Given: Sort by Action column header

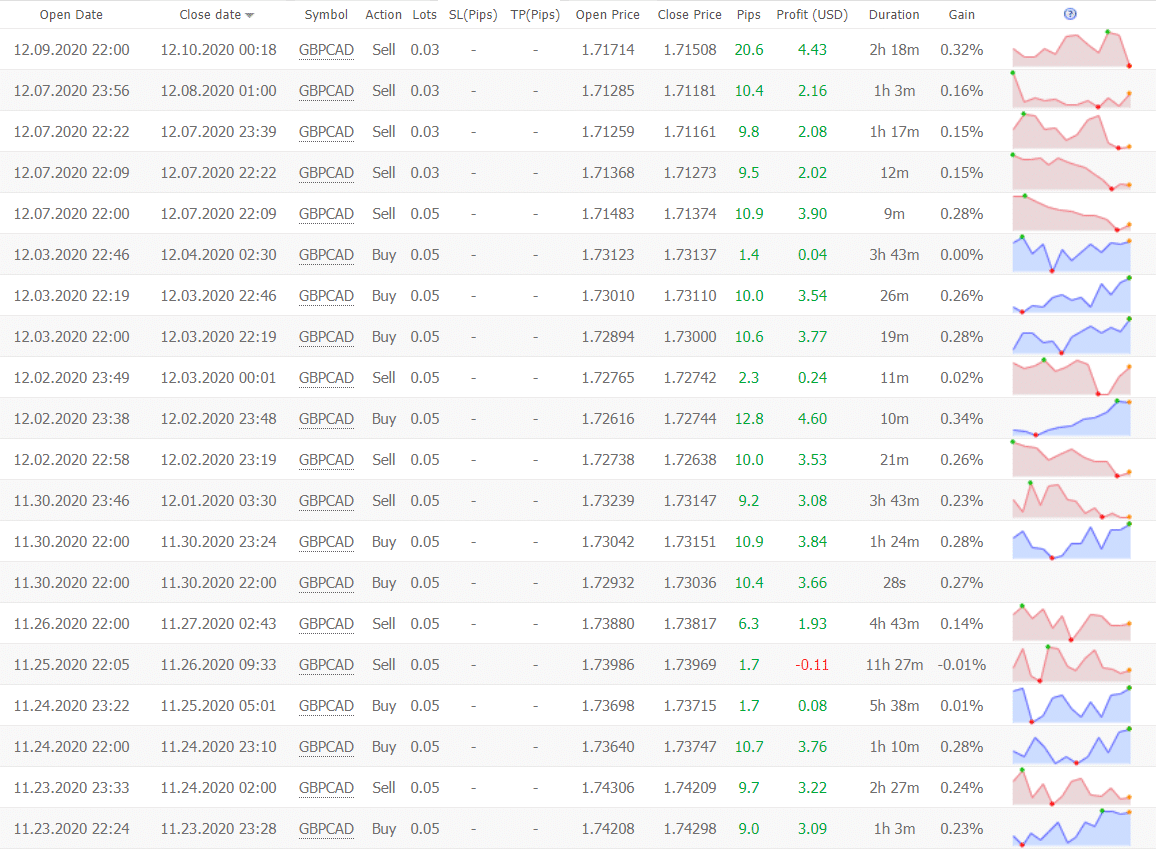Looking at the screenshot, I should pos(384,15).
